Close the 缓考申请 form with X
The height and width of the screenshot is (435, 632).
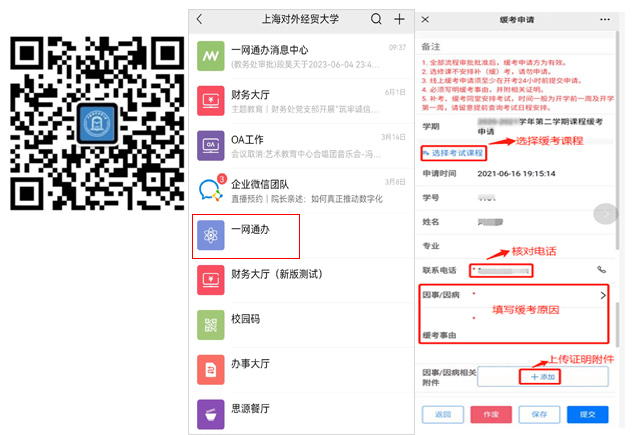(426, 19)
